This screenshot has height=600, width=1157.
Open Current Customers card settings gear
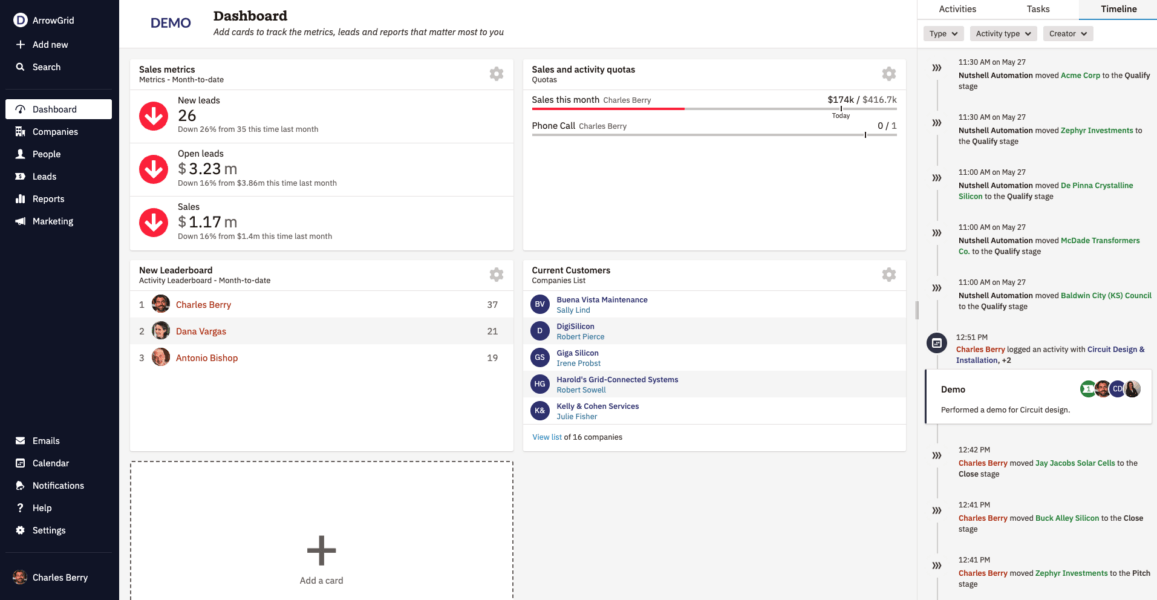[888, 275]
